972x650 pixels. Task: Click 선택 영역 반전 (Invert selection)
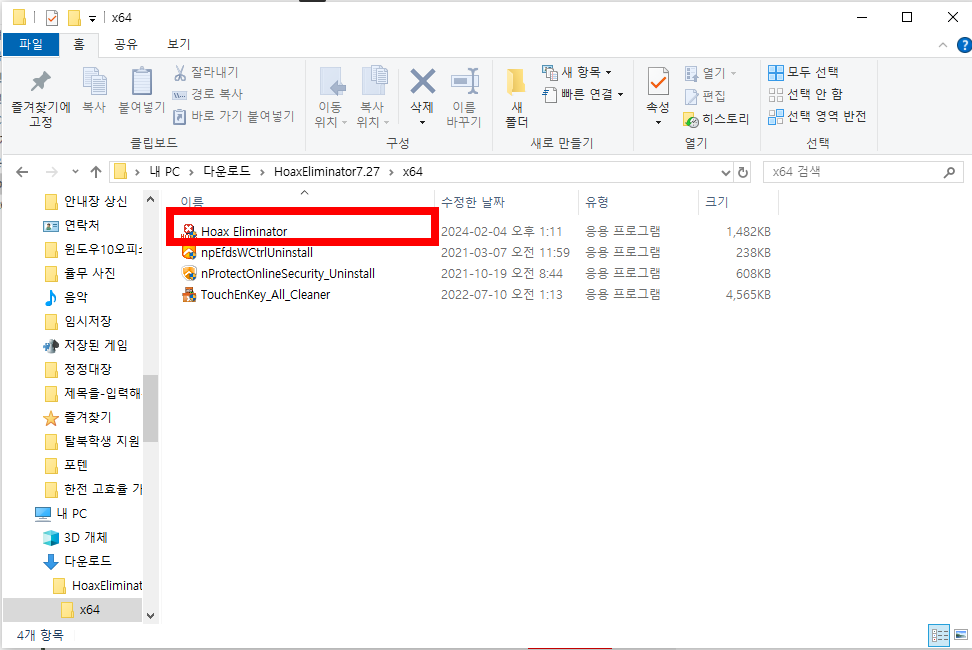(x=817, y=116)
